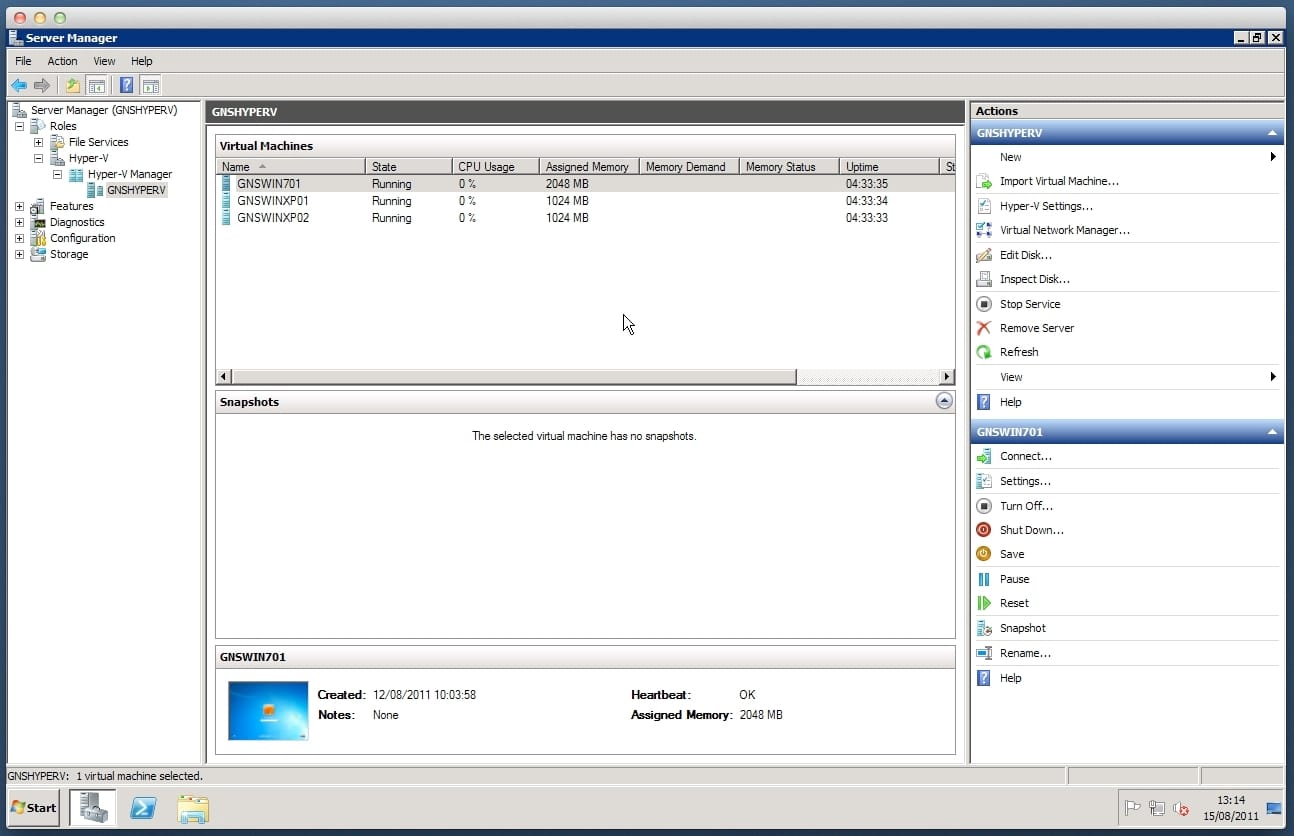
Task: Collapse the Snapshots section chevron
Action: click(944, 401)
